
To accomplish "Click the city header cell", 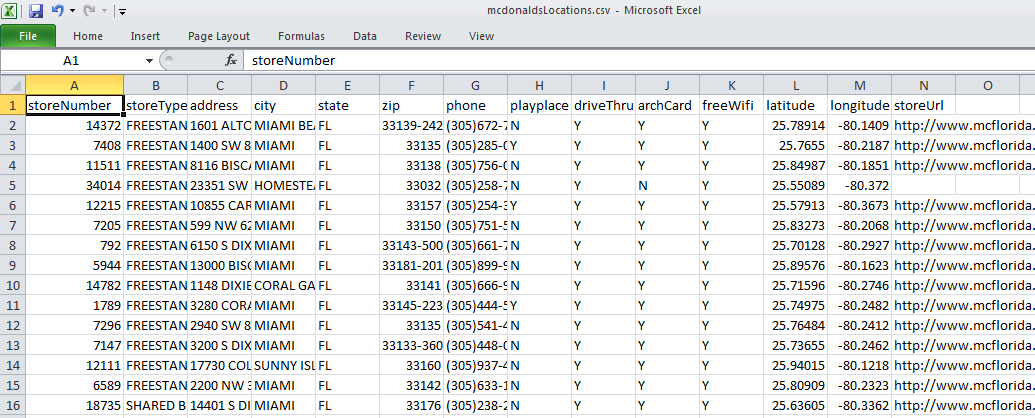I will tap(284, 105).
